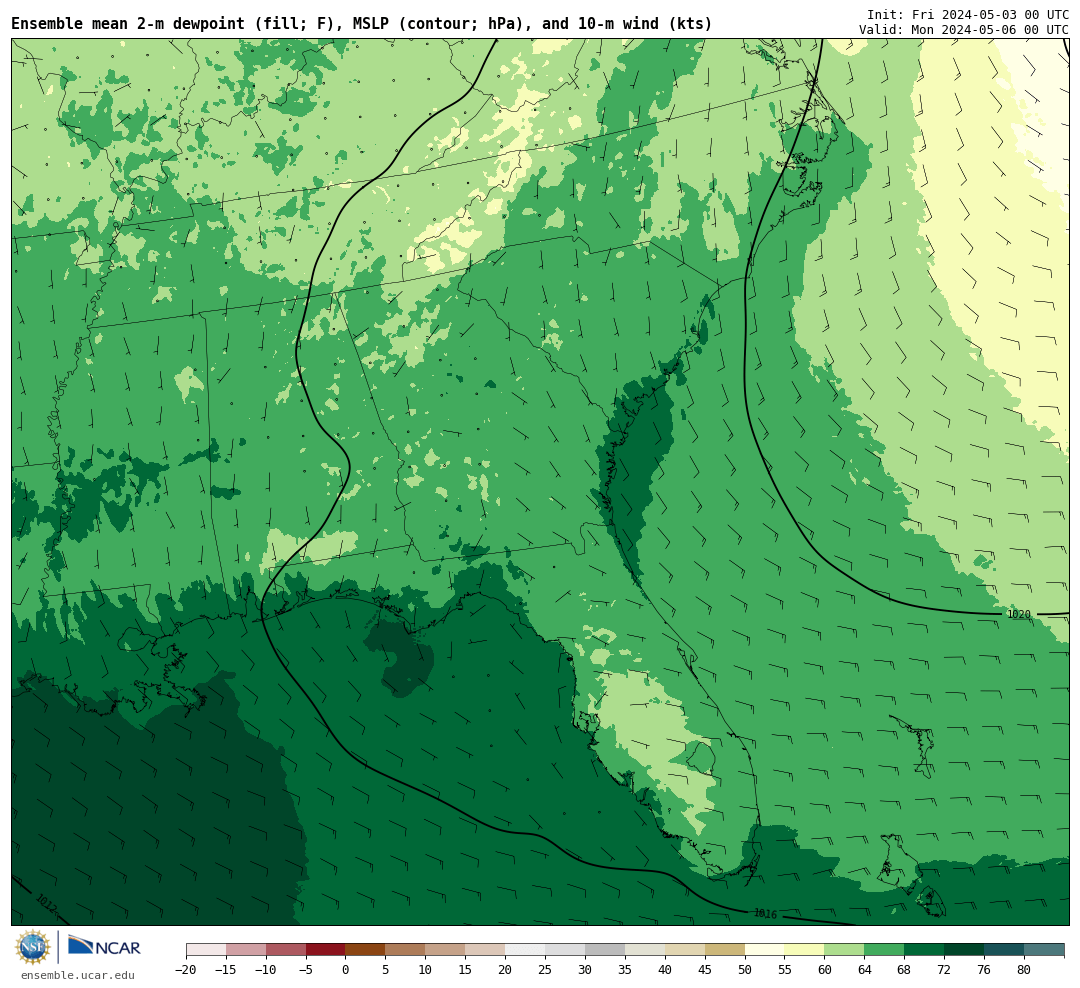Viewport: 1080px width, 988px height.
Task: Pick the dark green swatch between 68 and 72
Action: coord(924,950)
